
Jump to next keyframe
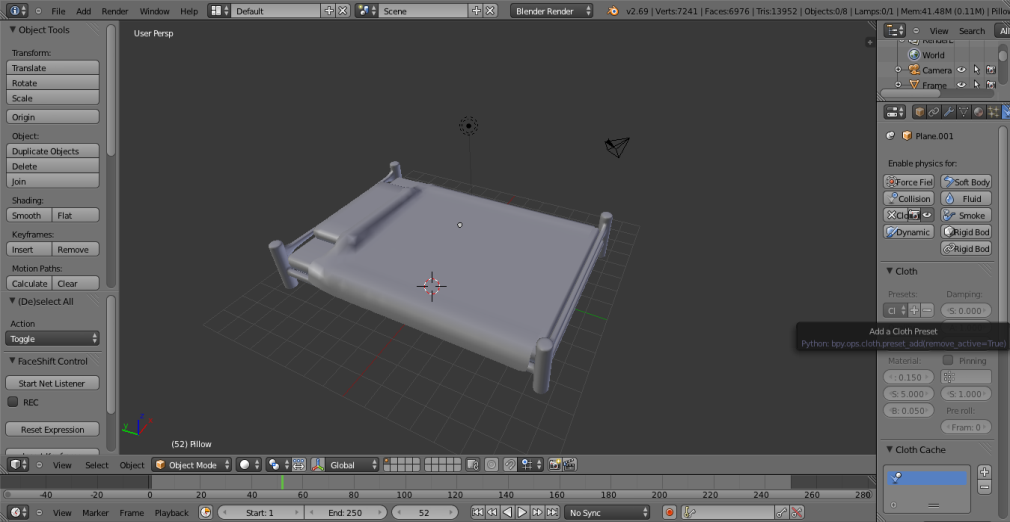[537, 512]
